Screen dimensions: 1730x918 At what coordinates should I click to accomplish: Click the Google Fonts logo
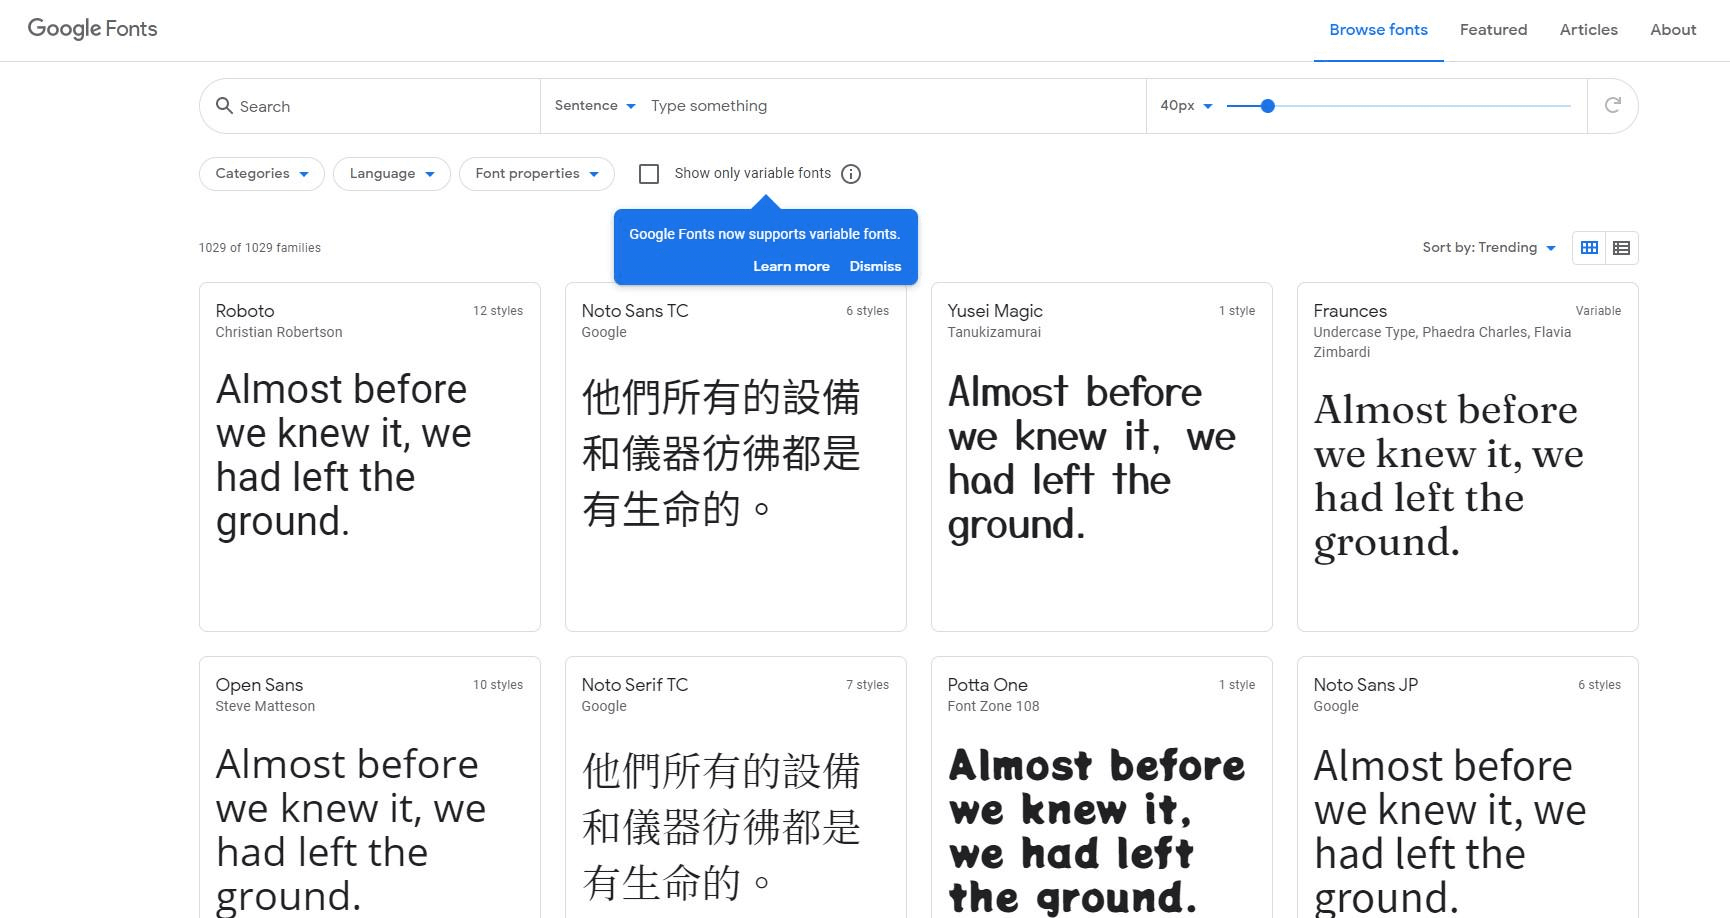click(91, 29)
